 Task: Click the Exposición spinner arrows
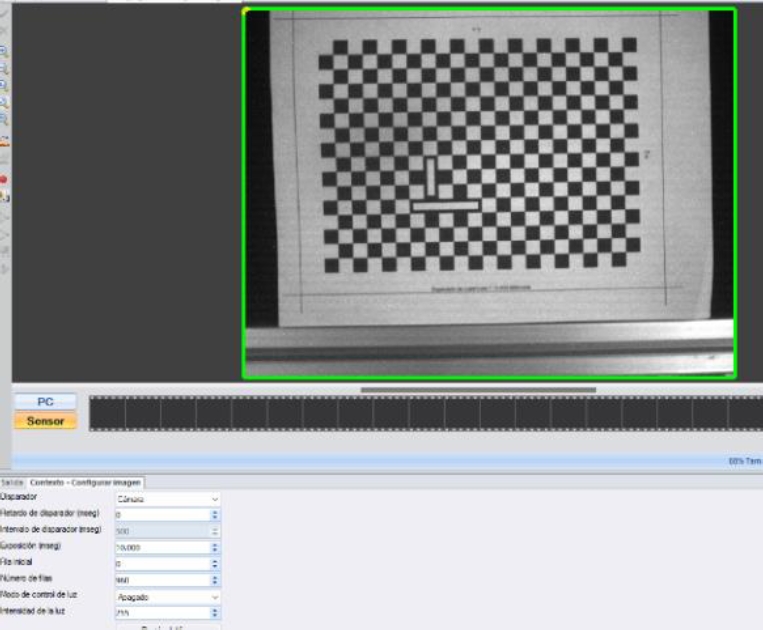pyautogui.click(x=214, y=548)
